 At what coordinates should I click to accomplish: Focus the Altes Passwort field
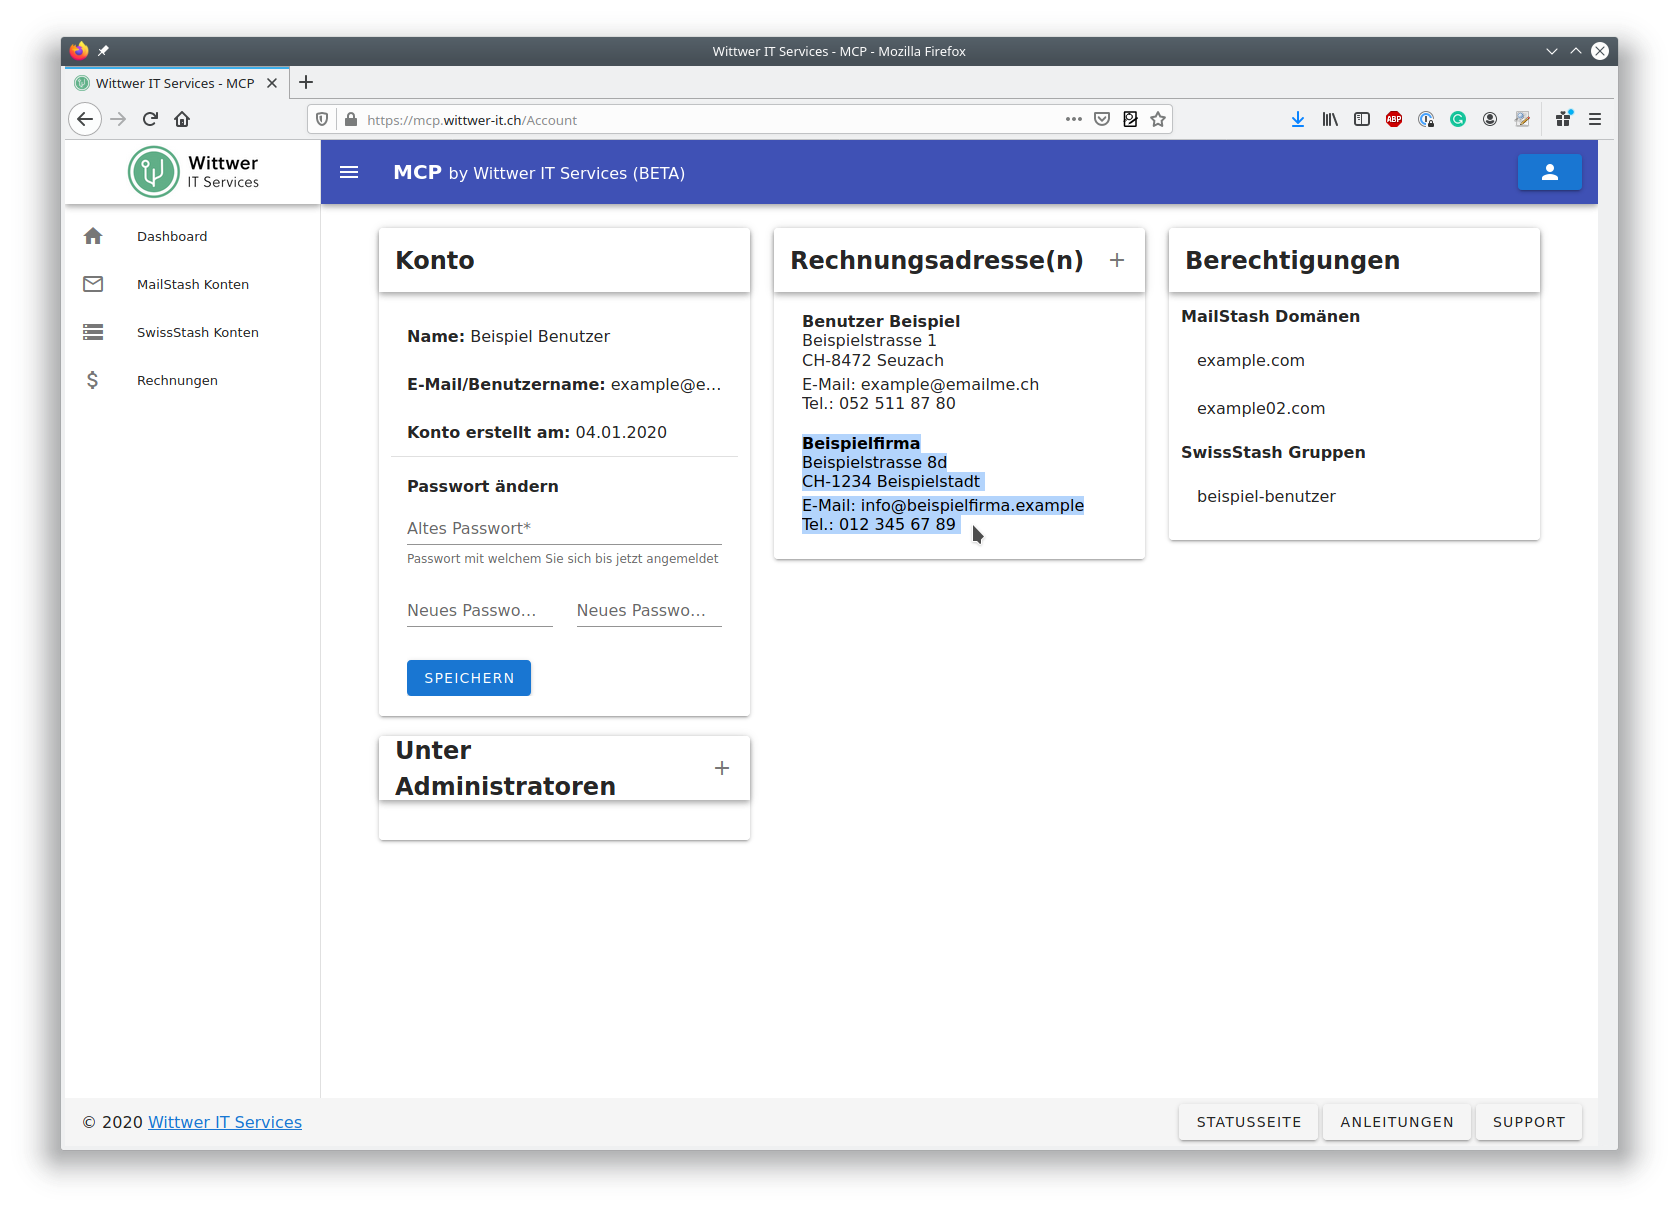pos(564,528)
